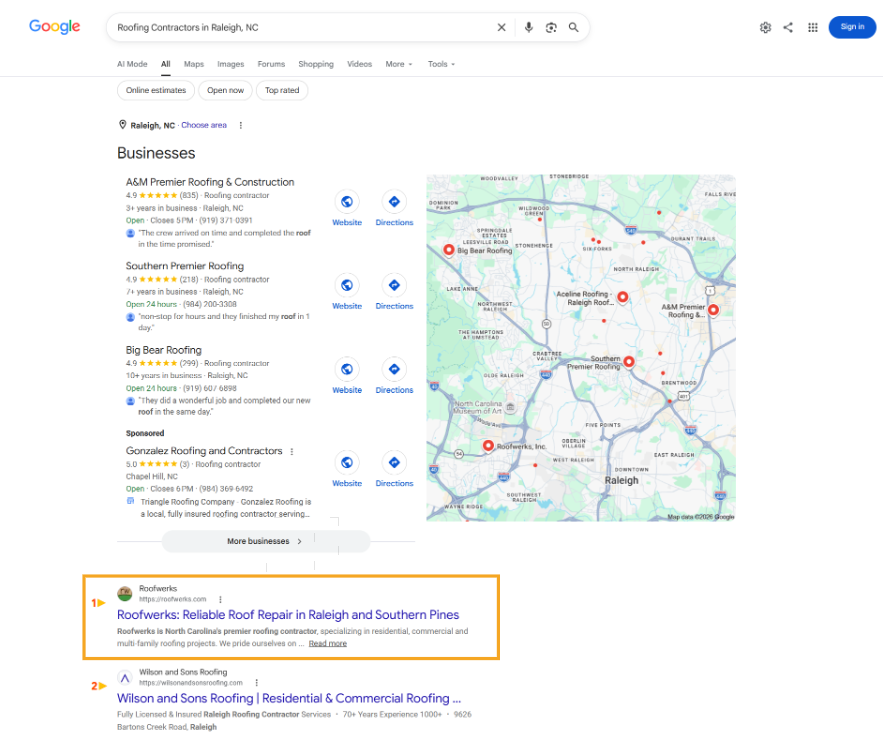
Task: Select the All results tab
Action: pyautogui.click(x=166, y=64)
